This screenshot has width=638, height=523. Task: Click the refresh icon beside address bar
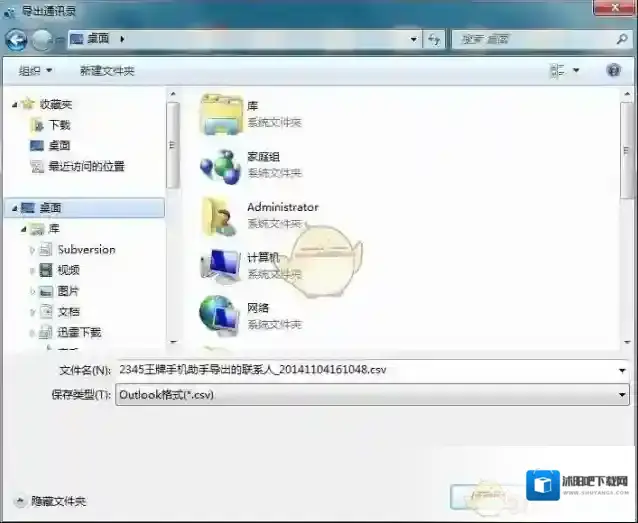point(434,39)
